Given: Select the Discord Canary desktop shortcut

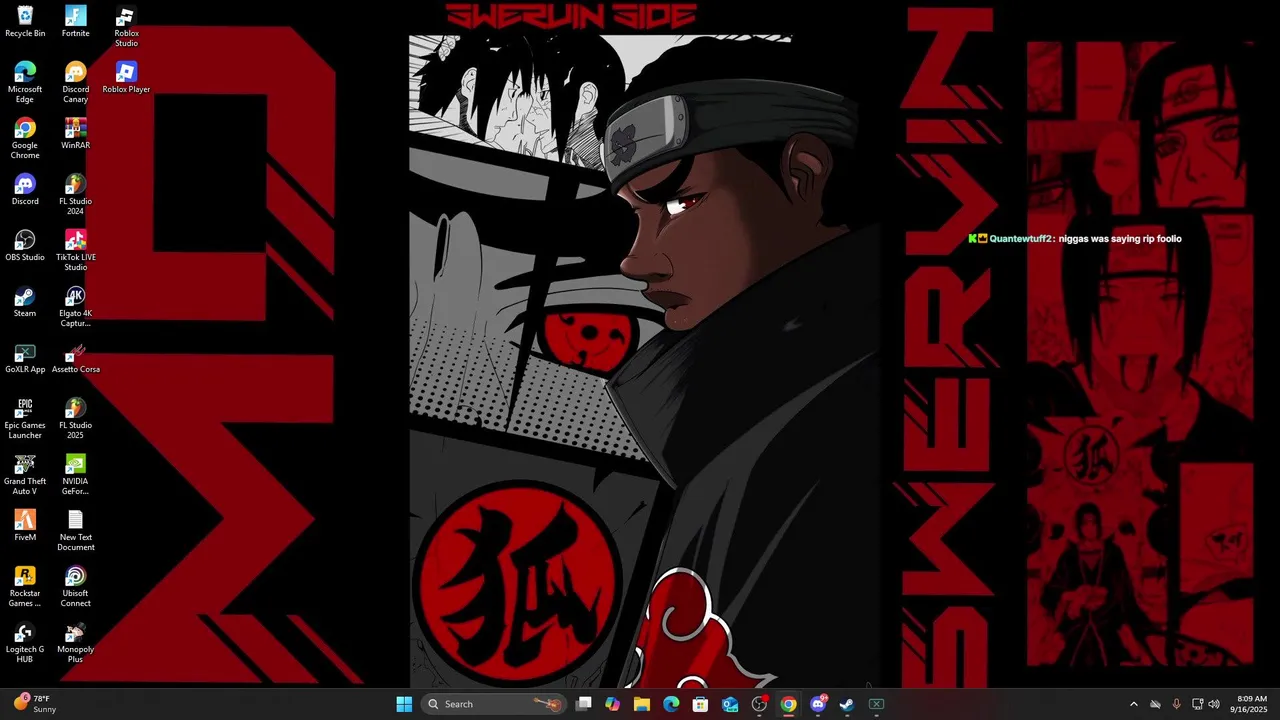Looking at the screenshot, I should tap(75, 83).
